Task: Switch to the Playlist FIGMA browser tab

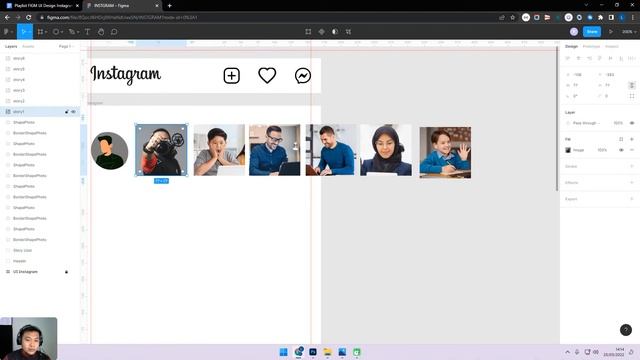Action: (x=42, y=6)
